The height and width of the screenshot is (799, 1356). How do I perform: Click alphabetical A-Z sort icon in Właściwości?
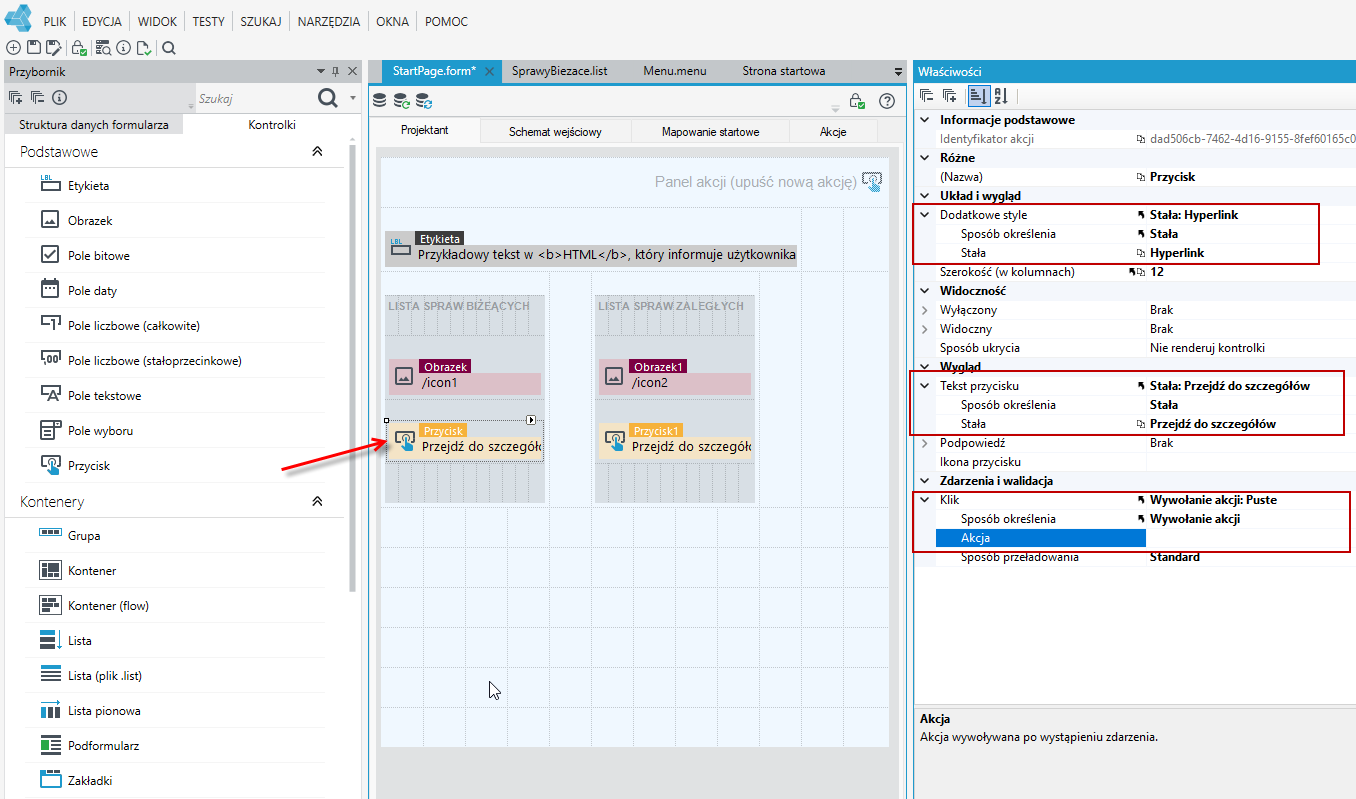coord(1000,96)
